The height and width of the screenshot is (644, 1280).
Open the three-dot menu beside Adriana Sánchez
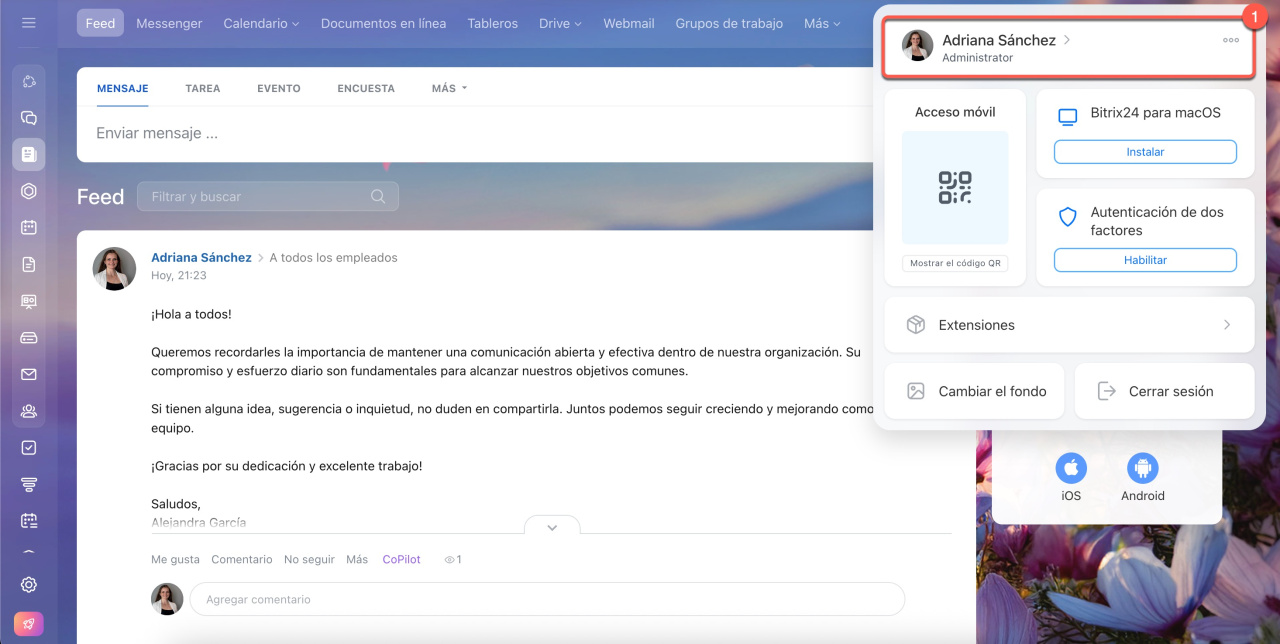pos(1230,41)
